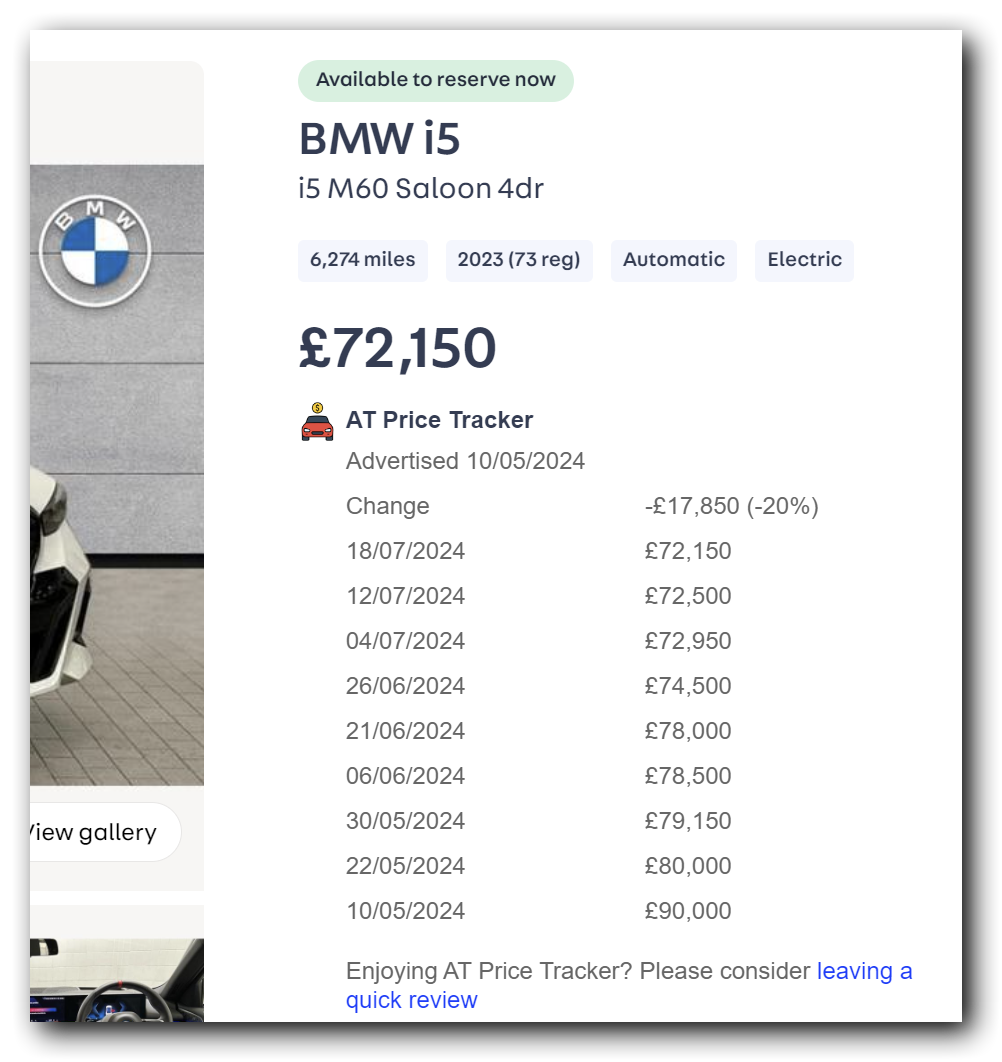Select the 6,274 miles tag
The width and height of the screenshot is (1002, 1062).
click(362, 260)
